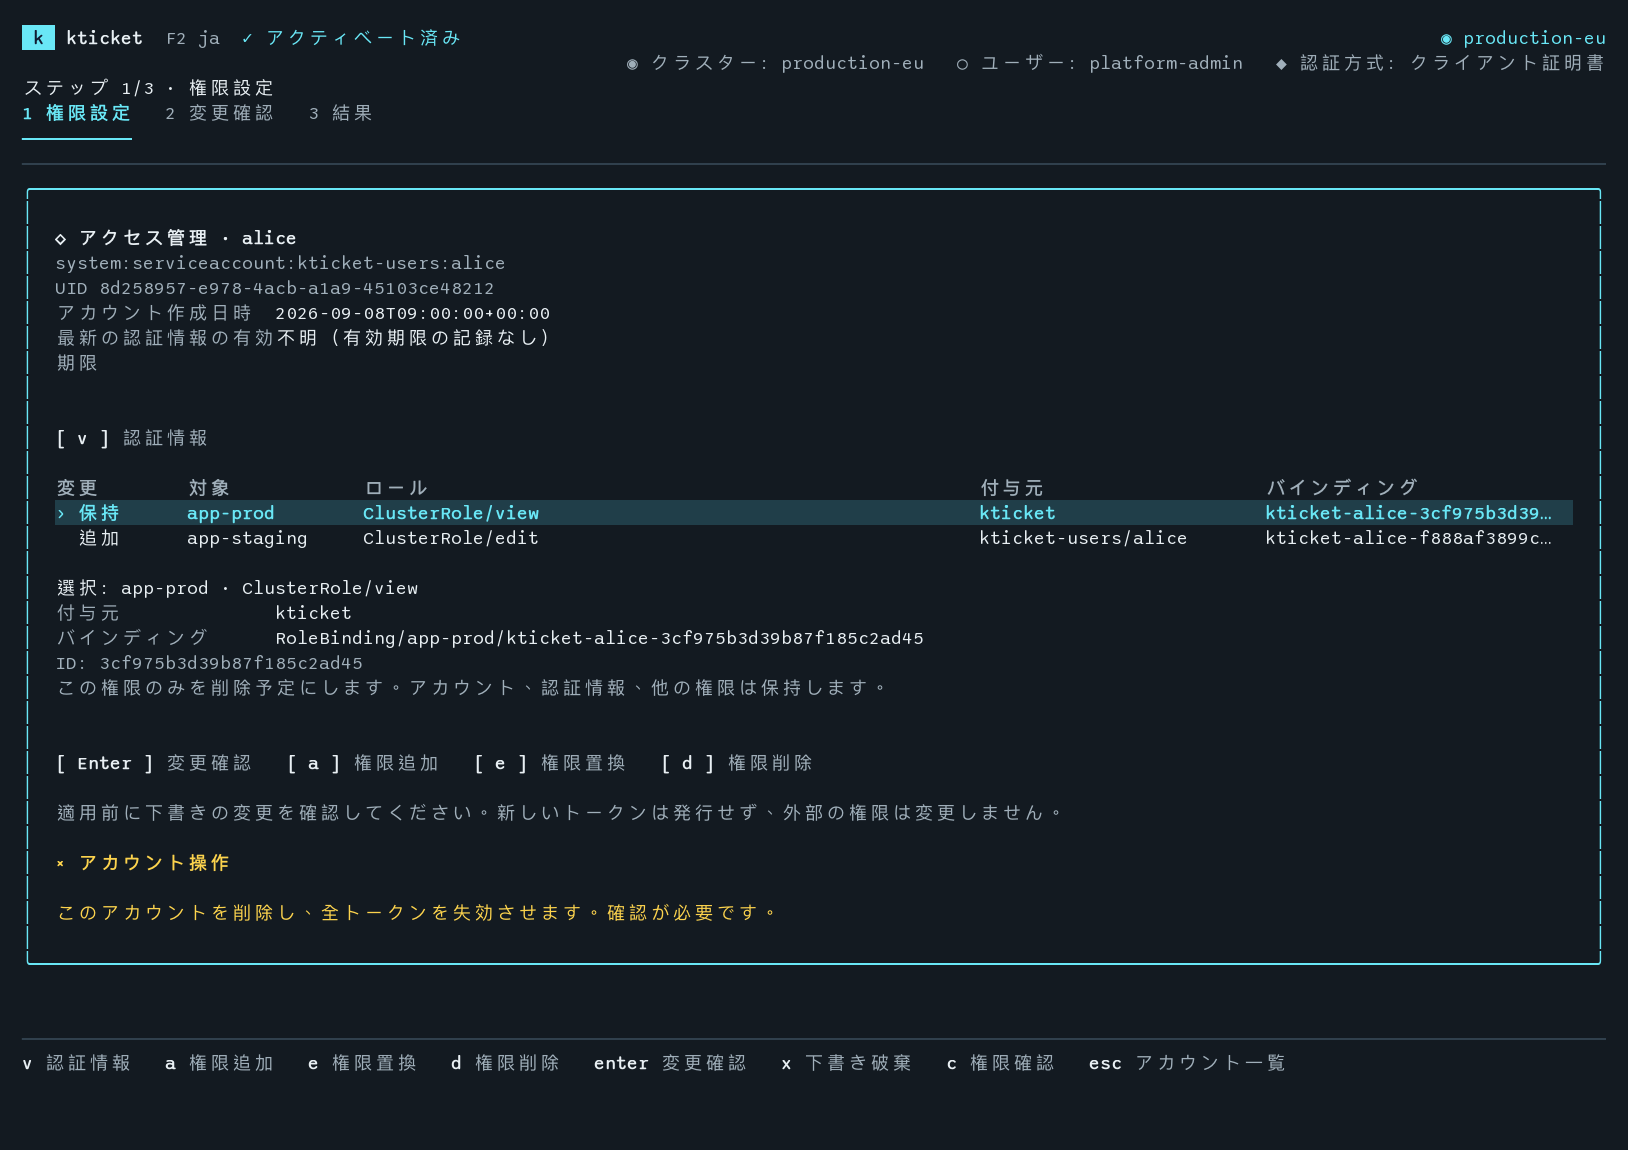Click binding kticket-alice-3cf975b3d39… cell

[x=1408, y=513]
